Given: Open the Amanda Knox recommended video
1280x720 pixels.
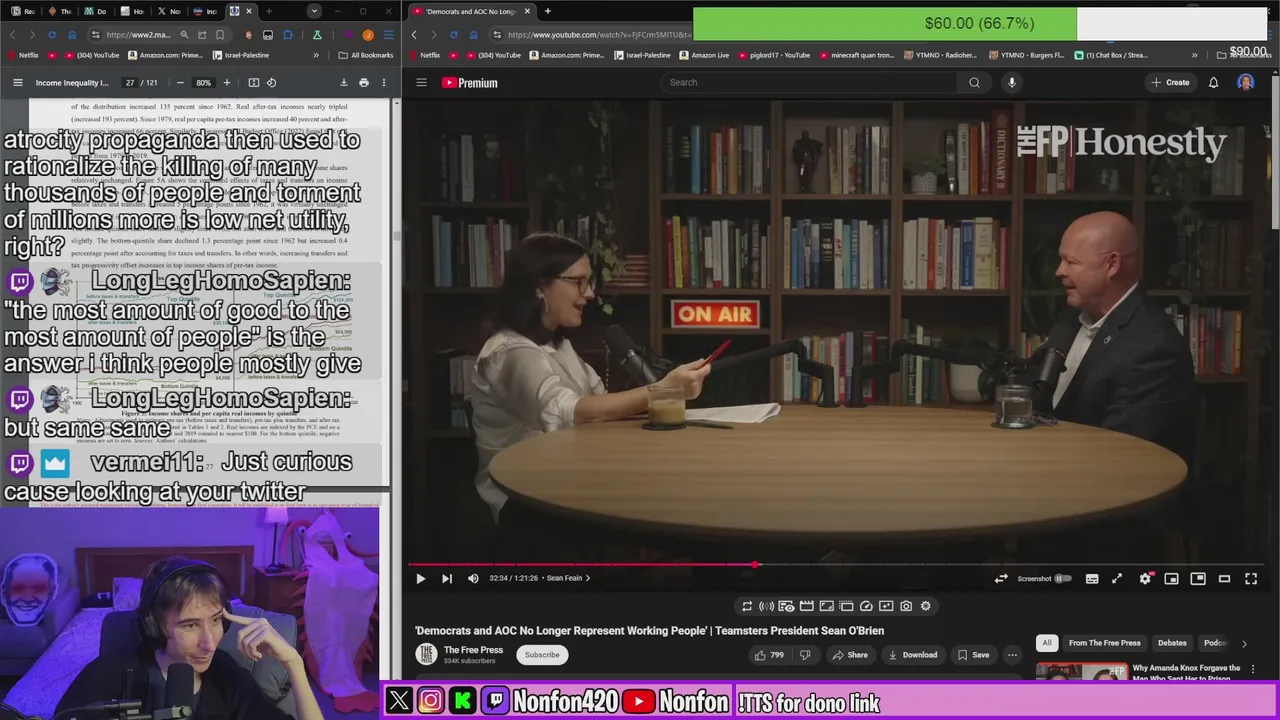Looking at the screenshot, I should click(x=1186, y=672).
